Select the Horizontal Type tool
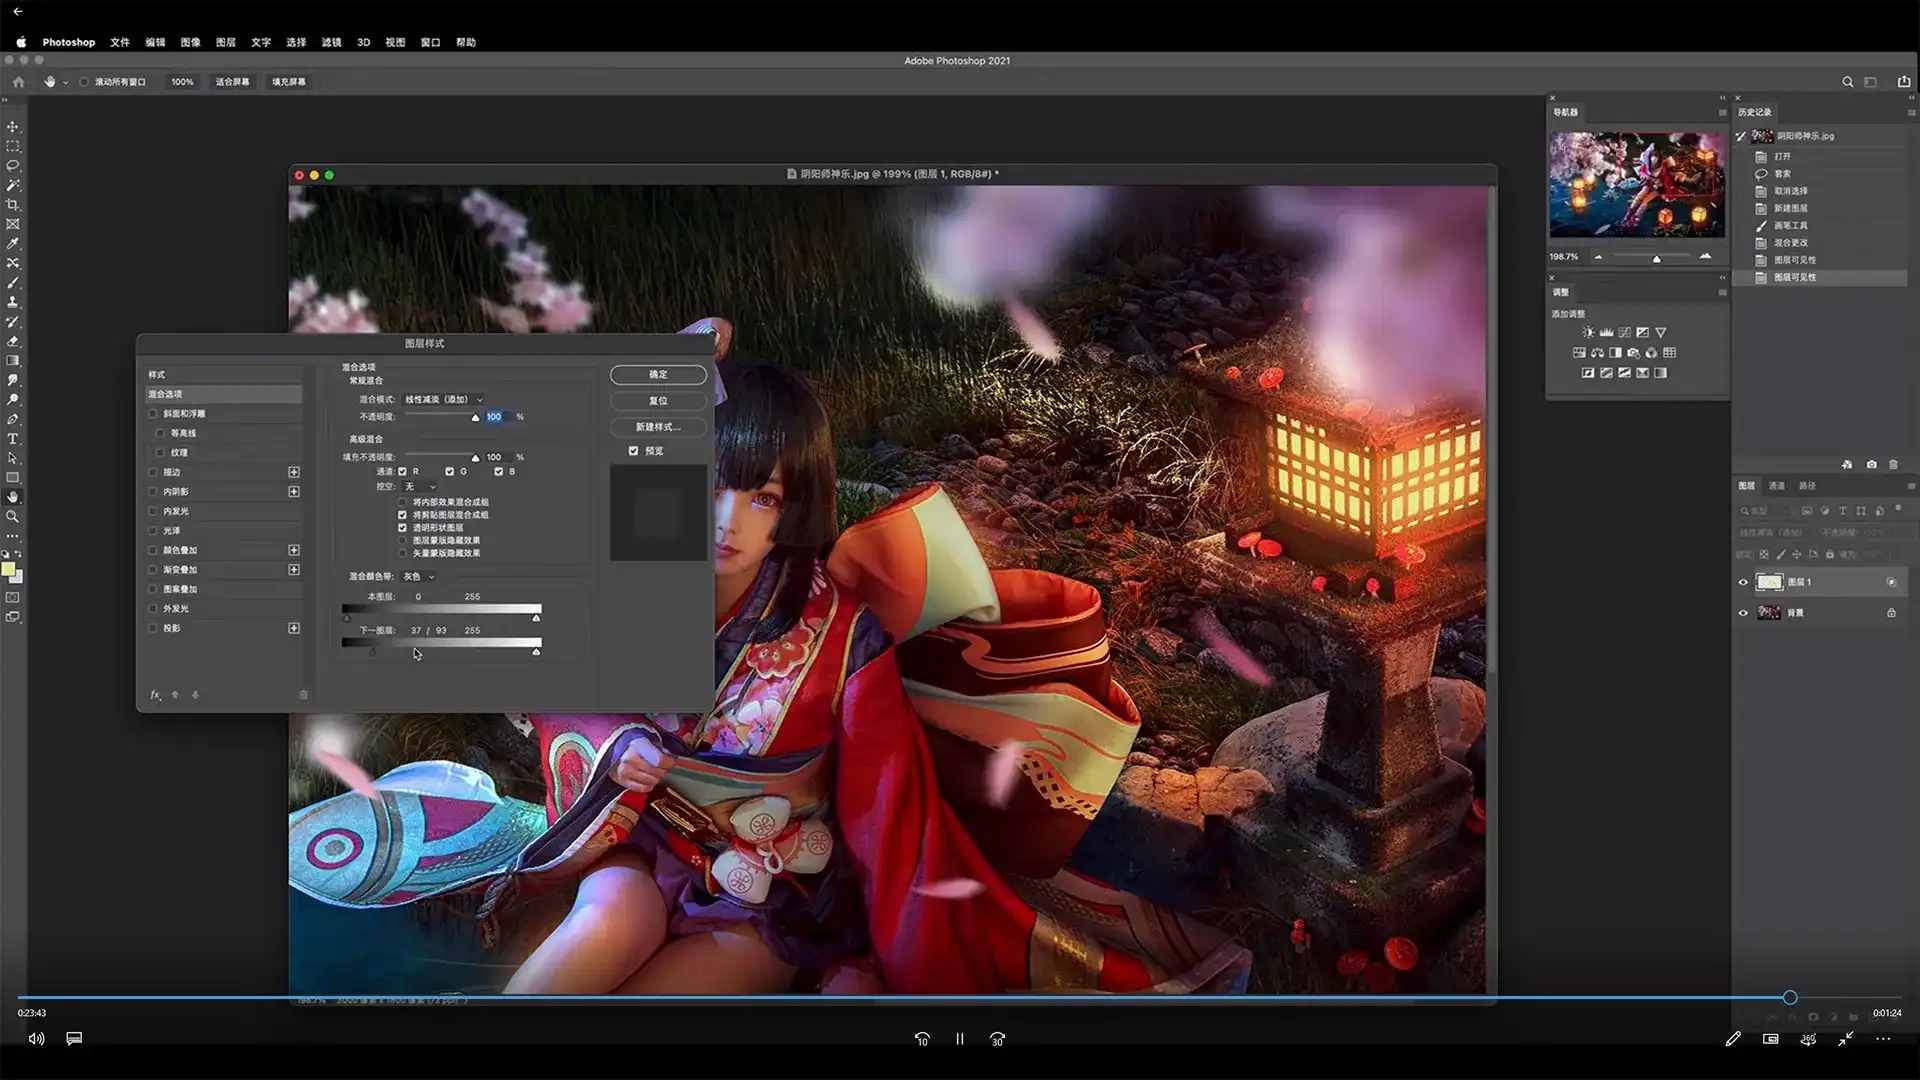 [13, 439]
